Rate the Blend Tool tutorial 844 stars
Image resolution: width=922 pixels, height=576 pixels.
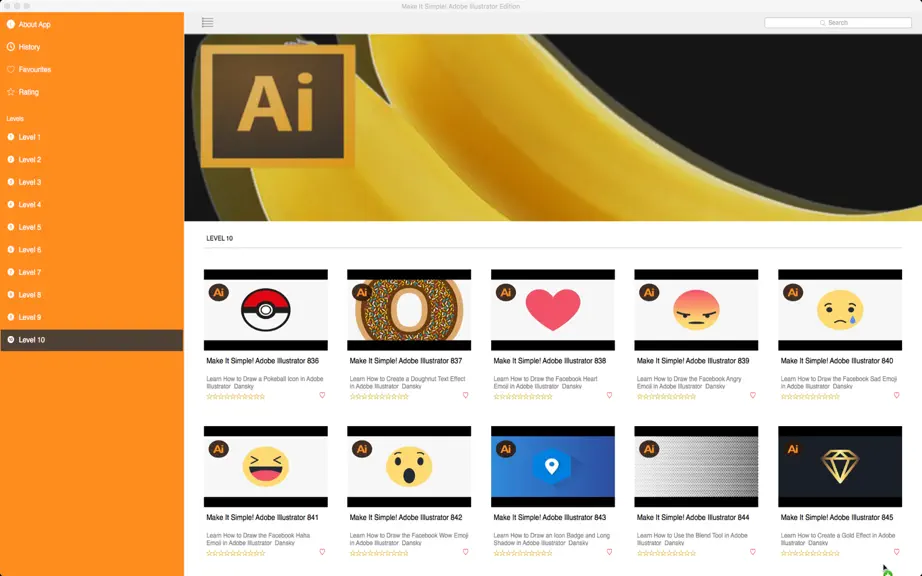[x=666, y=553]
